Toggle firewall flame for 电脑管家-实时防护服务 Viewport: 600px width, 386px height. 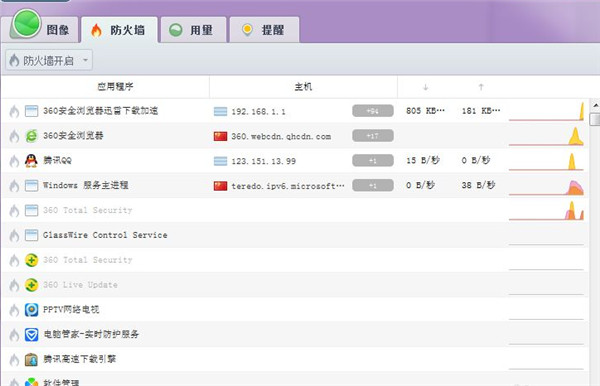click(x=14, y=335)
